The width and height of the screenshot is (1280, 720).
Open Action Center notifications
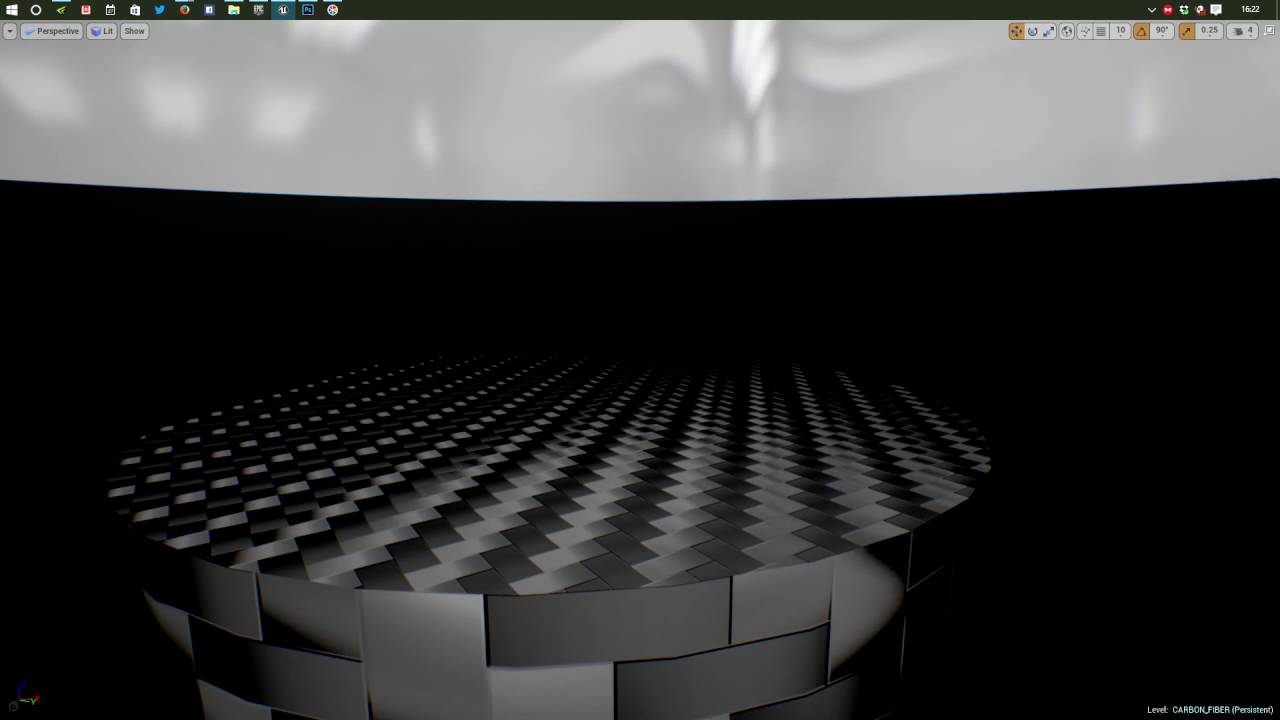tap(1216, 10)
